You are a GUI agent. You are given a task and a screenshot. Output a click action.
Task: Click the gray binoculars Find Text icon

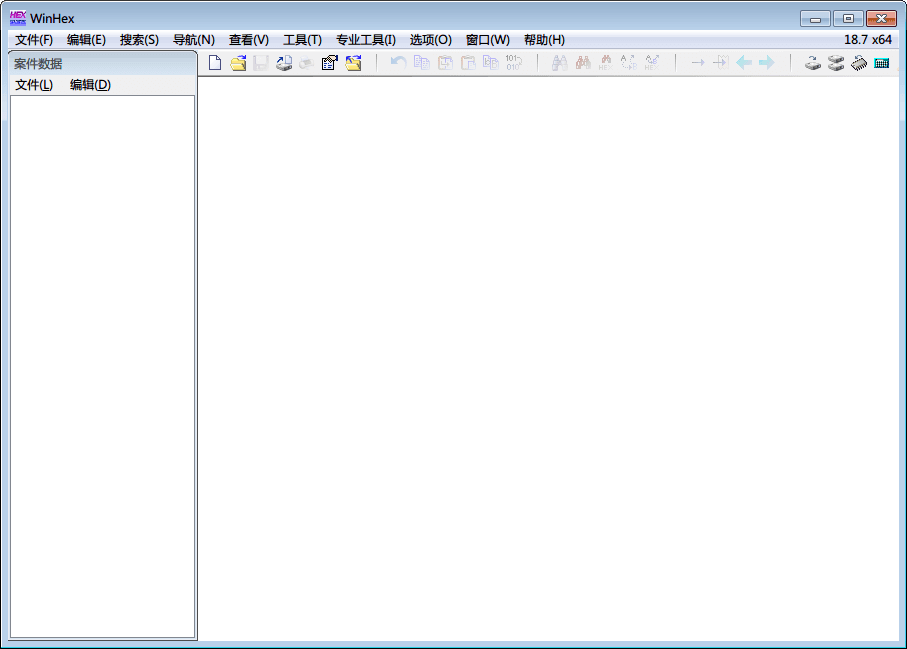(559, 62)
